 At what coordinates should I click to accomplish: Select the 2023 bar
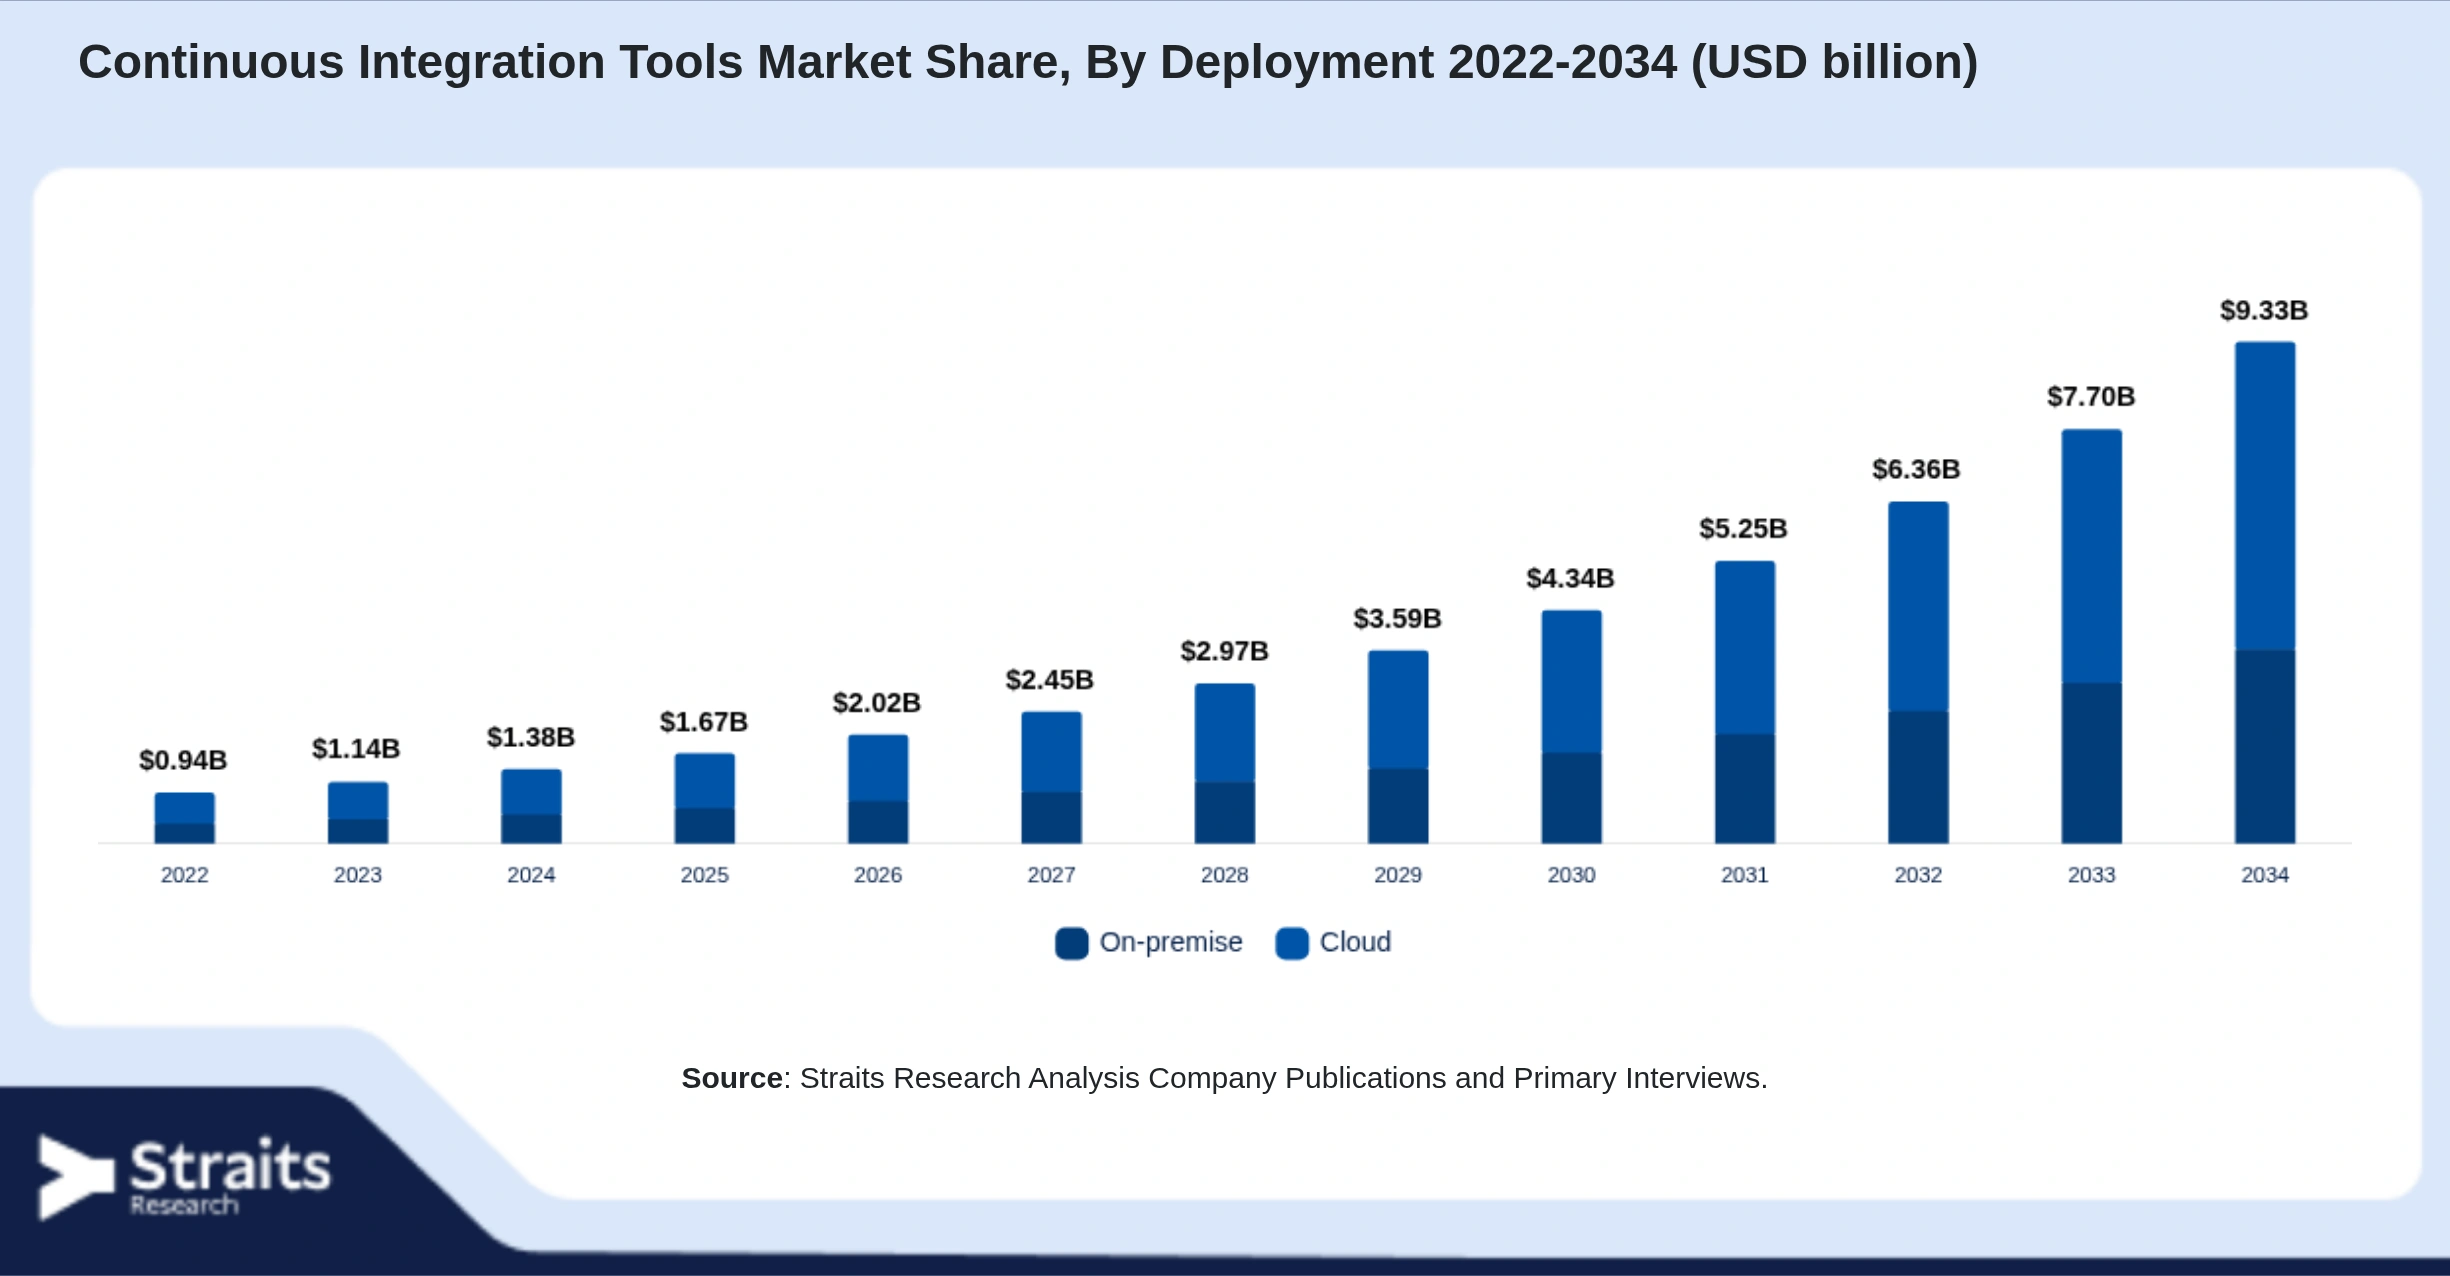[358, 812]
